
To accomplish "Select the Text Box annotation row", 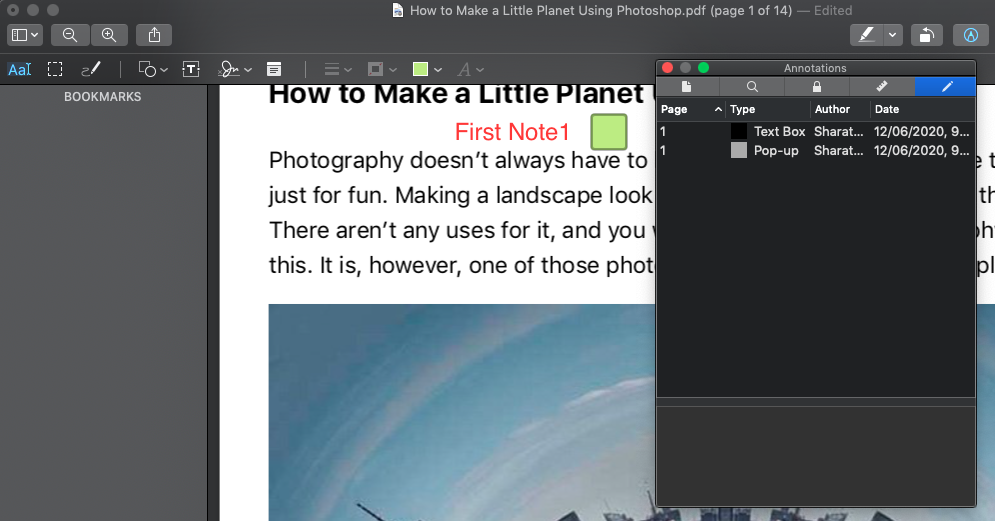I will pos(815,131).
